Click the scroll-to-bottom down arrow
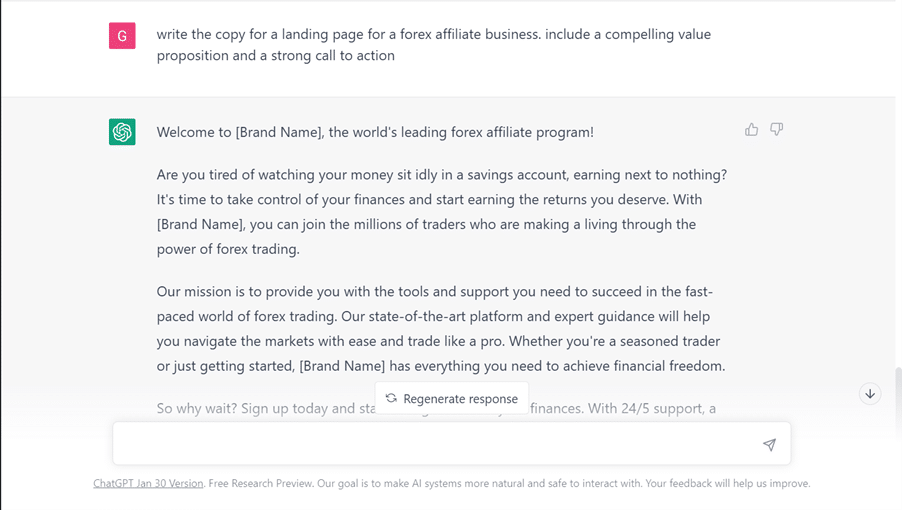The image size is (902, 510). (870, 394)
